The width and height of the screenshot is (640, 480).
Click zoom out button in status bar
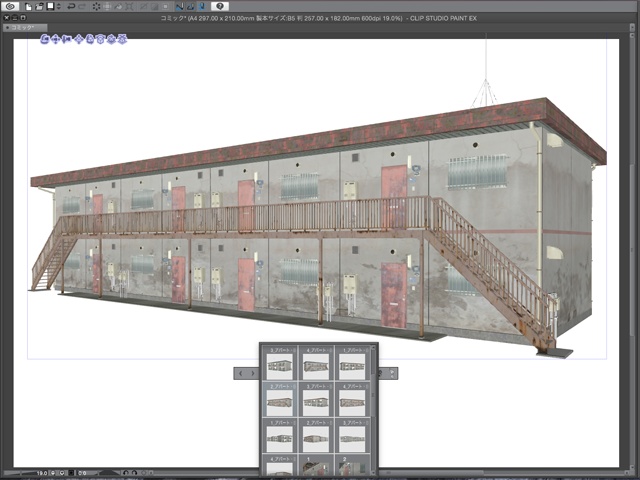point(53,473)
